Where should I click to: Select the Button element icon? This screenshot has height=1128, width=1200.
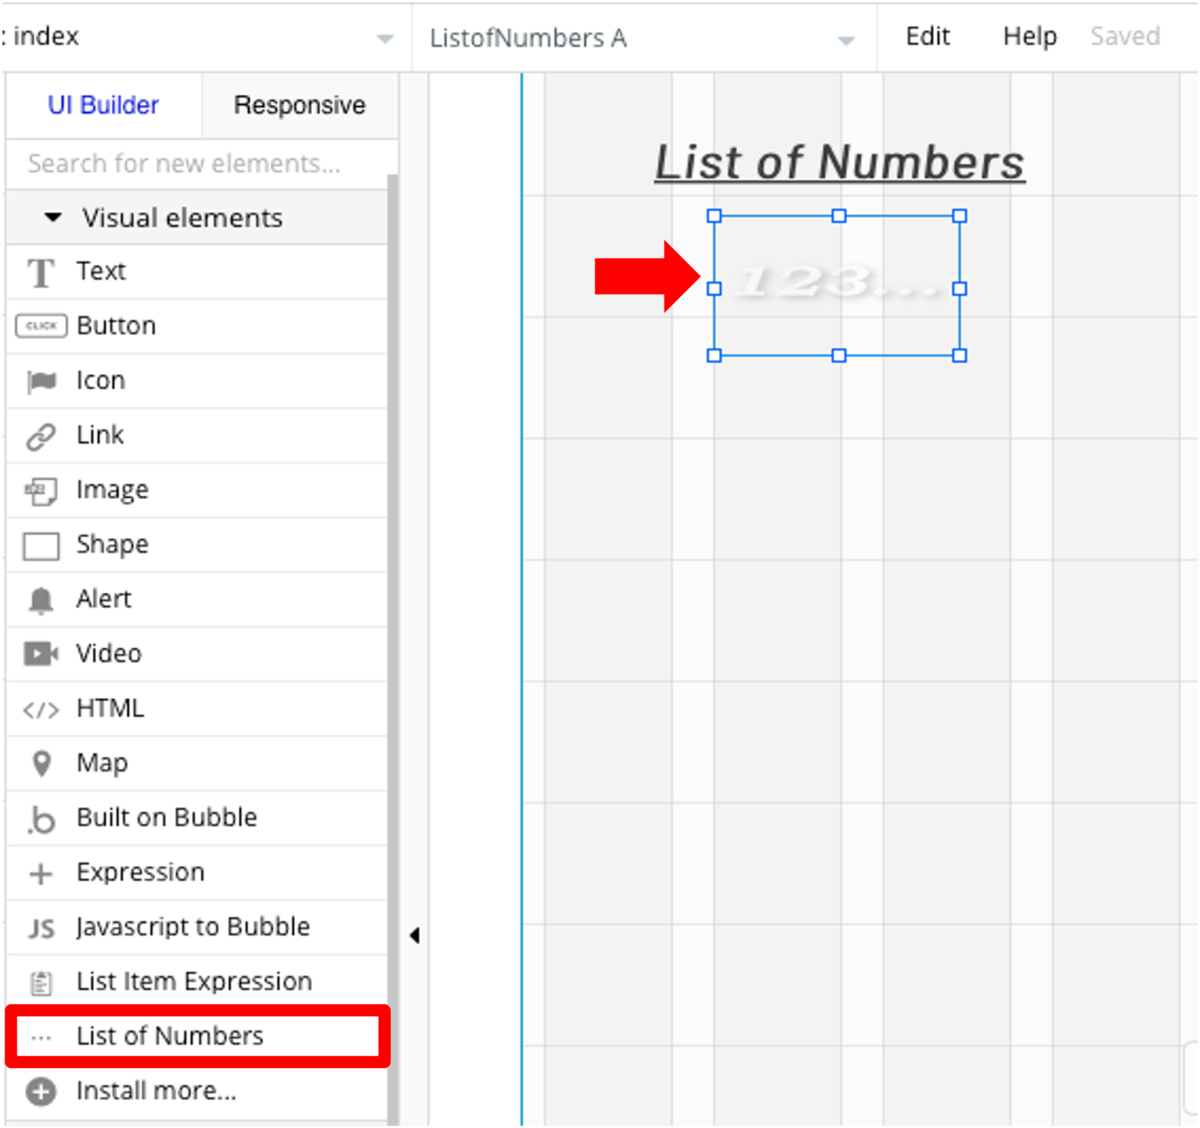[x=41, y=326]
